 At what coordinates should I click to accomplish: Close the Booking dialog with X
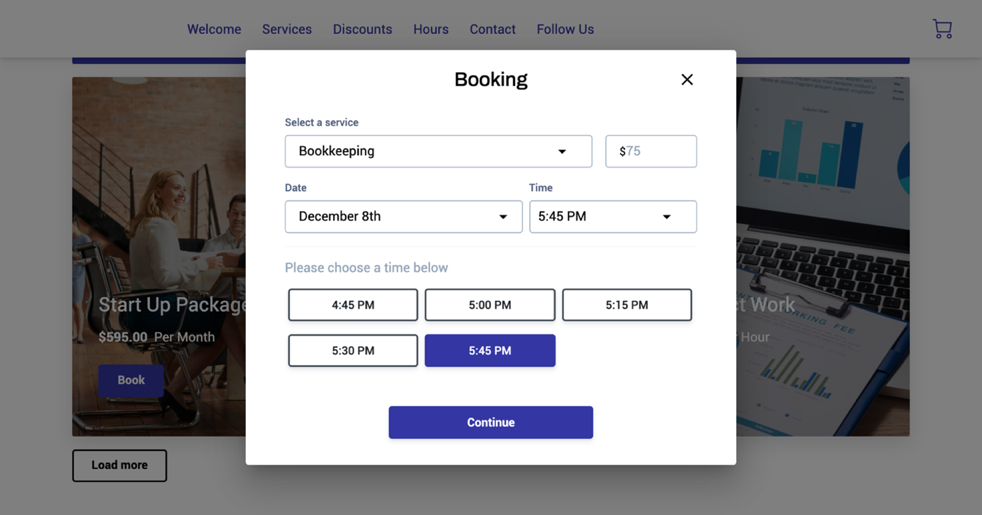click(687, 80)
